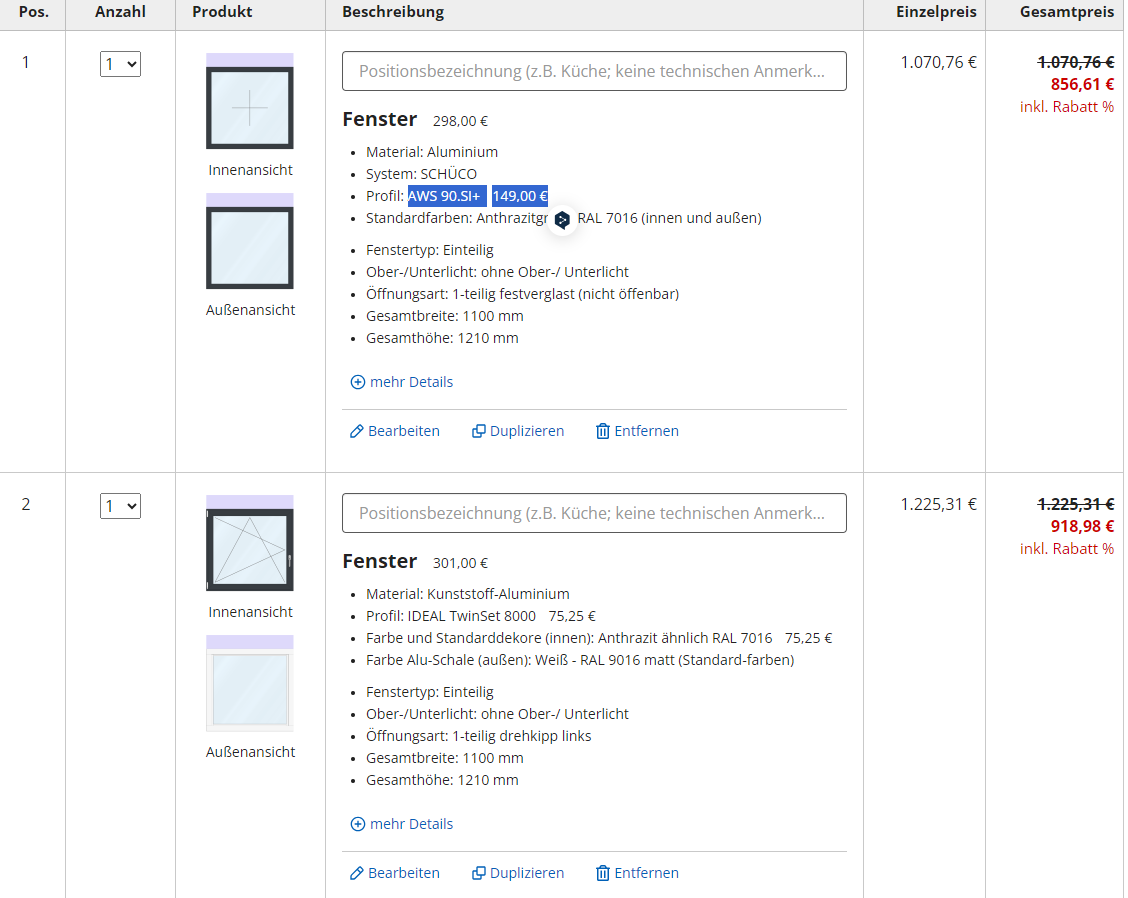Click the duplicate icon in position 2
The height and width of the screenshot is (898, 1128).
pos(479,873)
